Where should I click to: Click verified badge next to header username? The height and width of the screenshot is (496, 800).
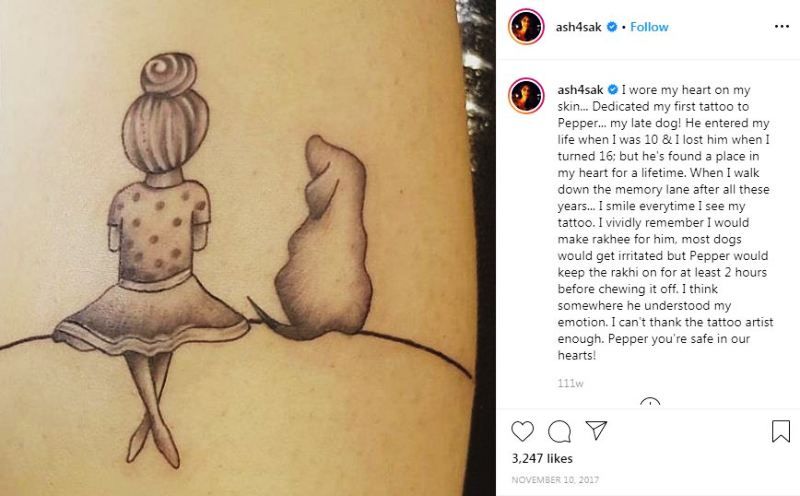pyautogui.click(x=612, y=27)
